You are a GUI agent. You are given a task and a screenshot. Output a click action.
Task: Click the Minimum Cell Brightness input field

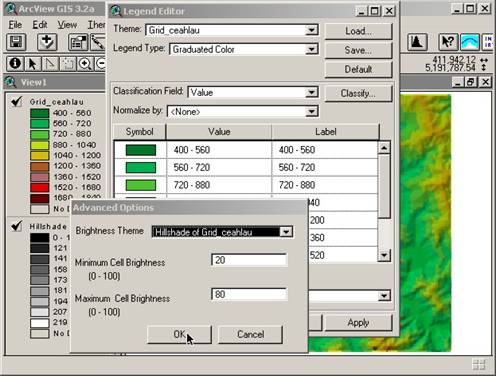pos(249,260)
